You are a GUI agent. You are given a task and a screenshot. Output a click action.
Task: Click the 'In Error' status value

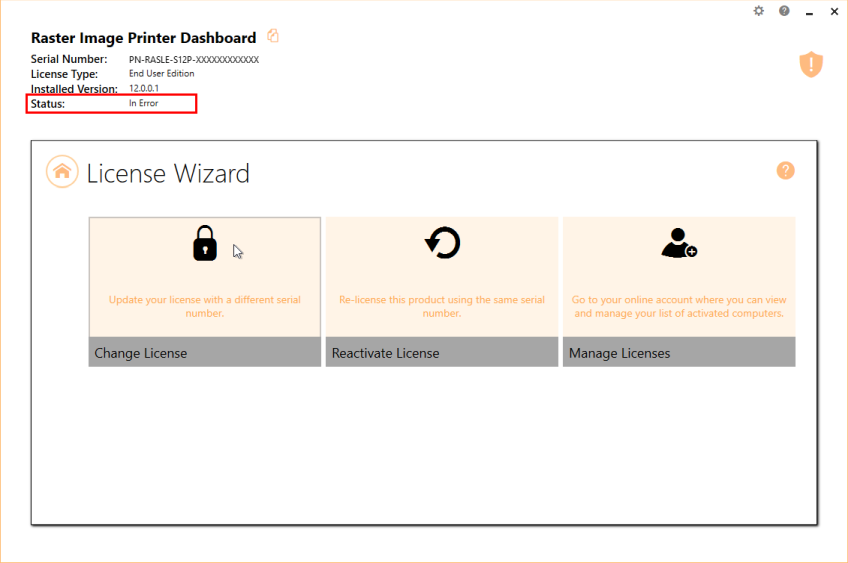pyautogui.click(x=143, y=103)
